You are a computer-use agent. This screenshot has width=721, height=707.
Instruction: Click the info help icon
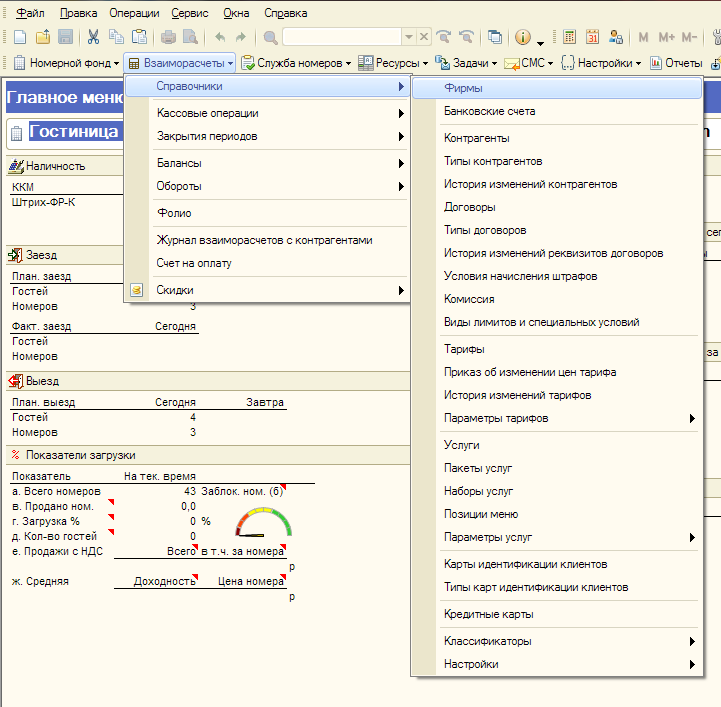tap(523, 37)
